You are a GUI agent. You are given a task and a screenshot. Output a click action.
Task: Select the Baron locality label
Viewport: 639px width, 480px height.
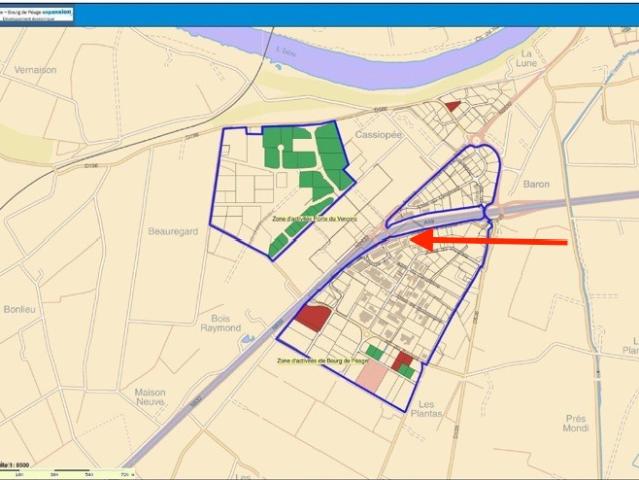536,184
